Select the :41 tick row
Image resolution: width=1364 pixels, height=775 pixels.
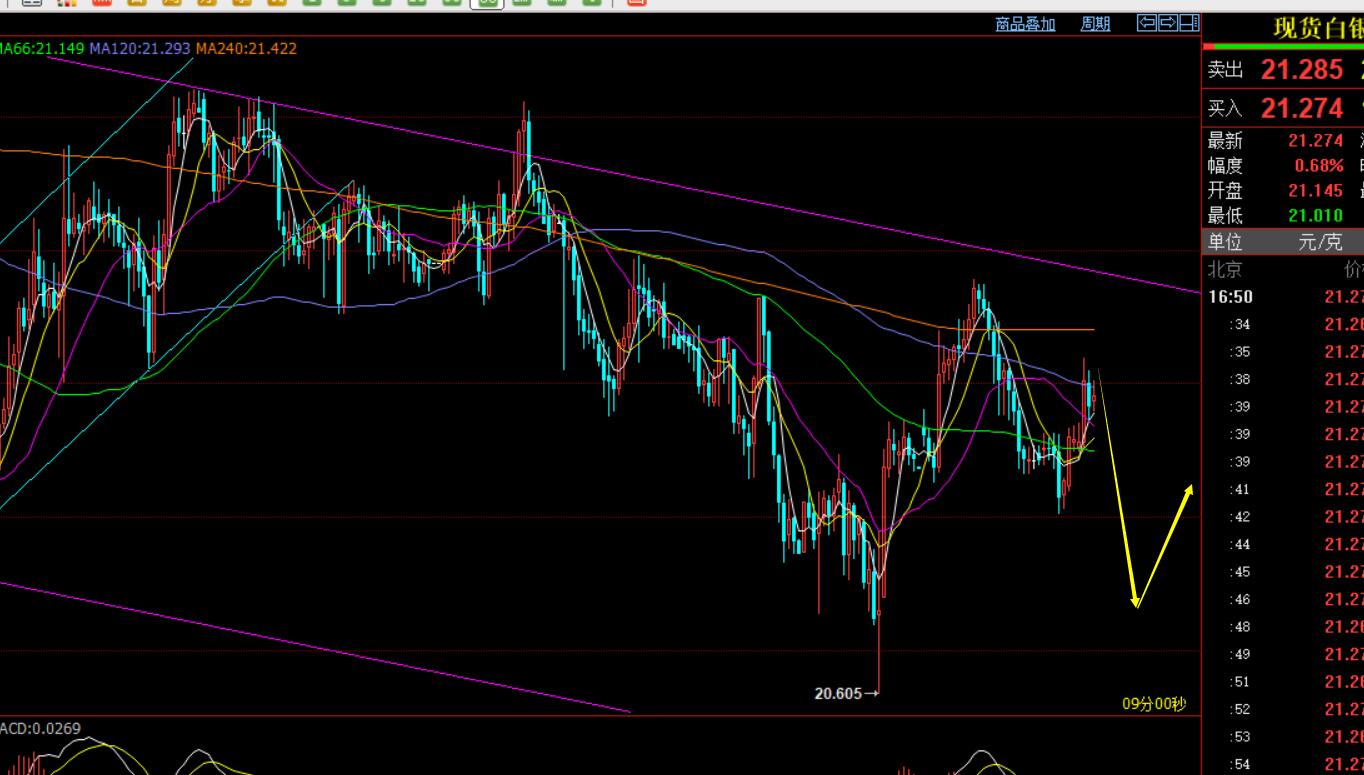point(1283,489)
